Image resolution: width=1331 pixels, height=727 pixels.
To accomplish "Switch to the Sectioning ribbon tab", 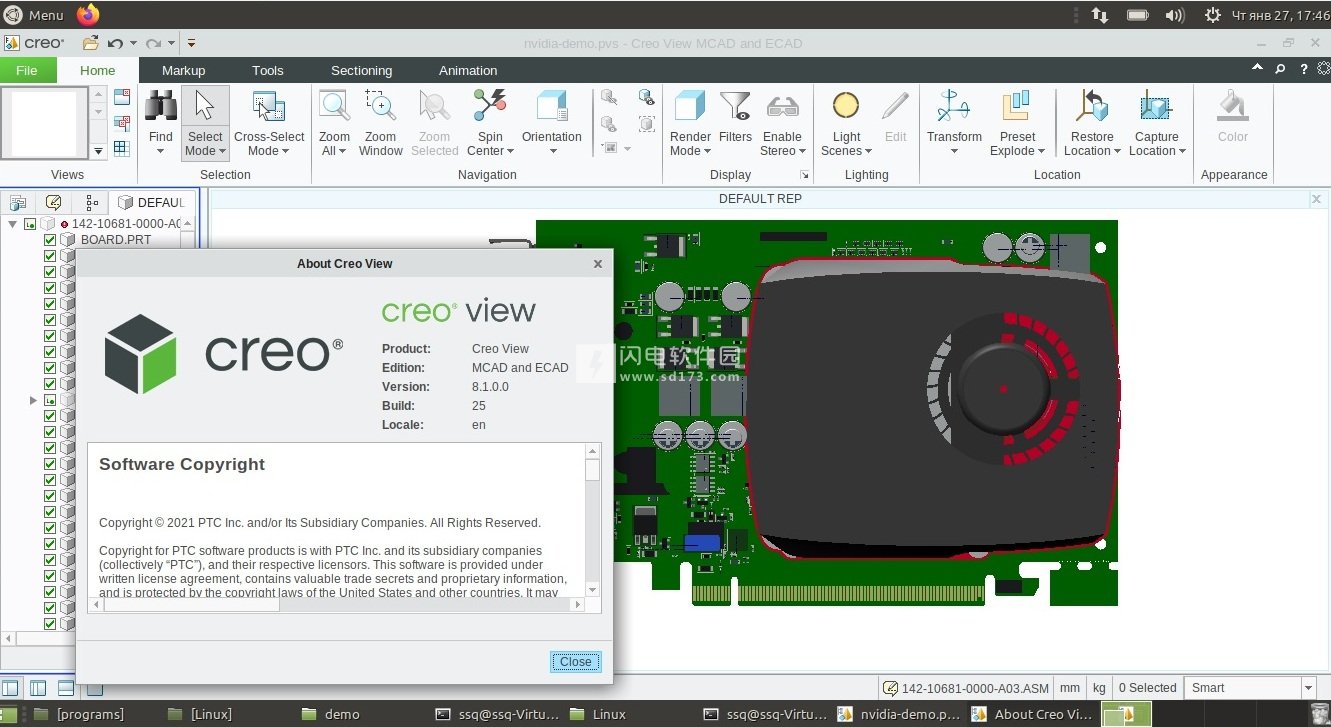I will tap(361, 70).
